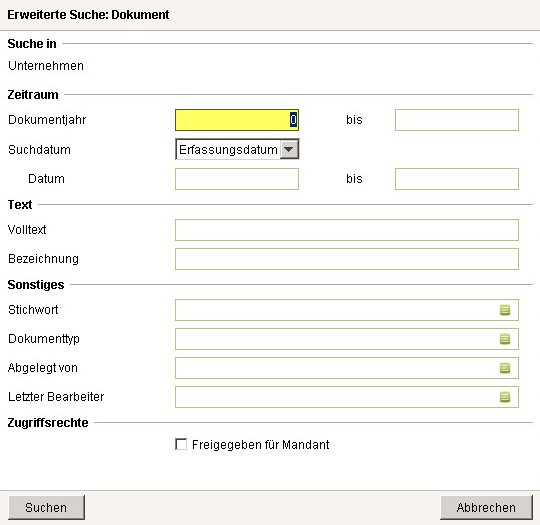540x525 pixels.
Task: Click into the Volltext field
Action: (x=347, y=230)
